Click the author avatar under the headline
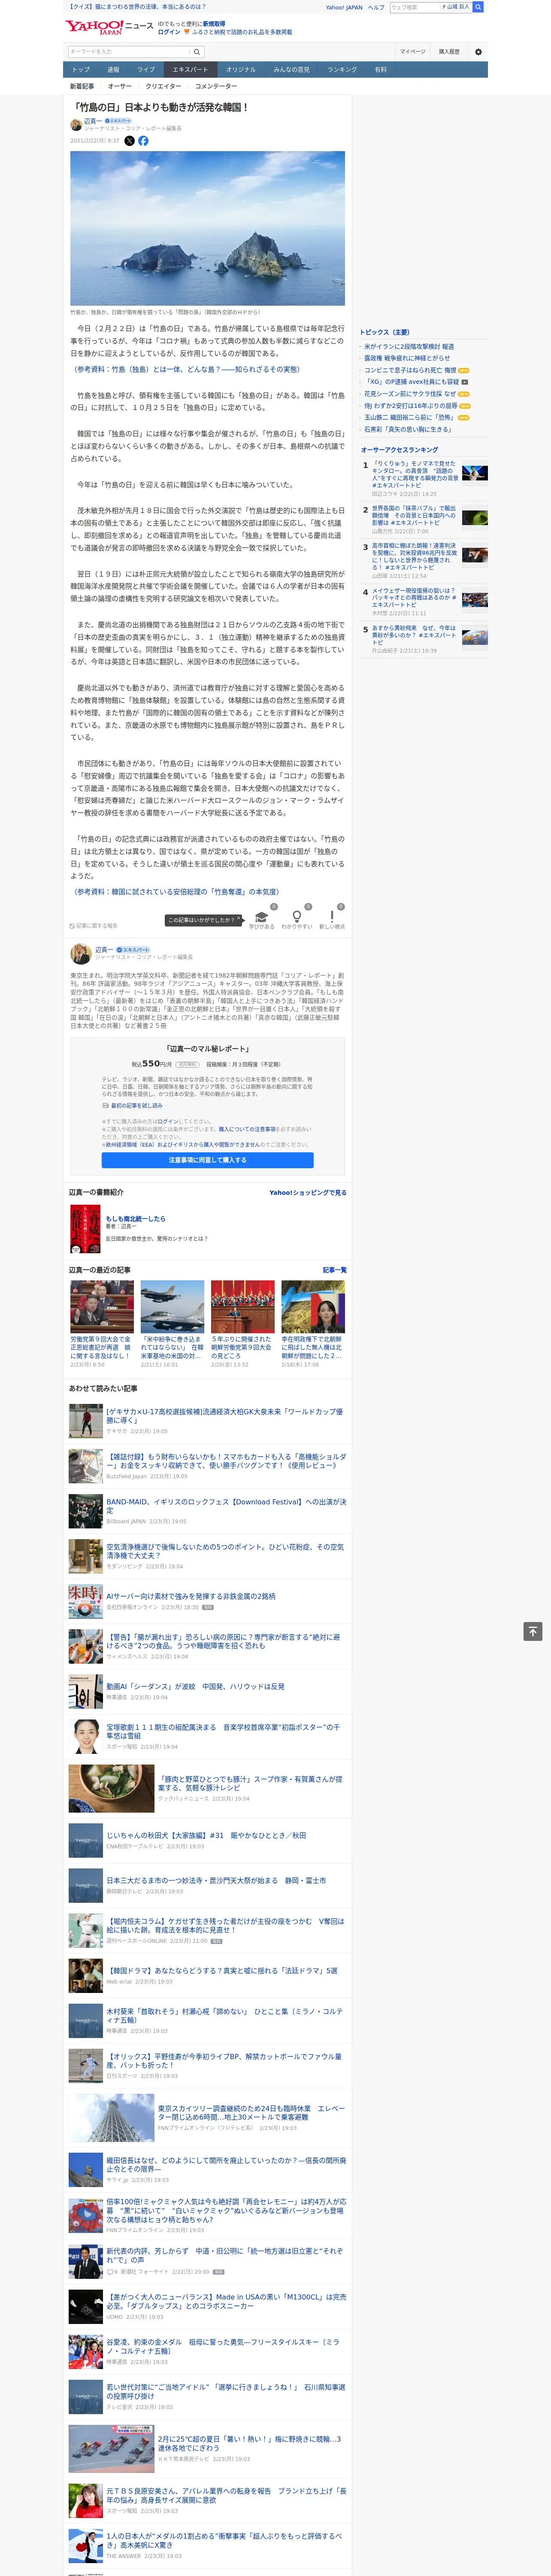 [x=76, y=124]
